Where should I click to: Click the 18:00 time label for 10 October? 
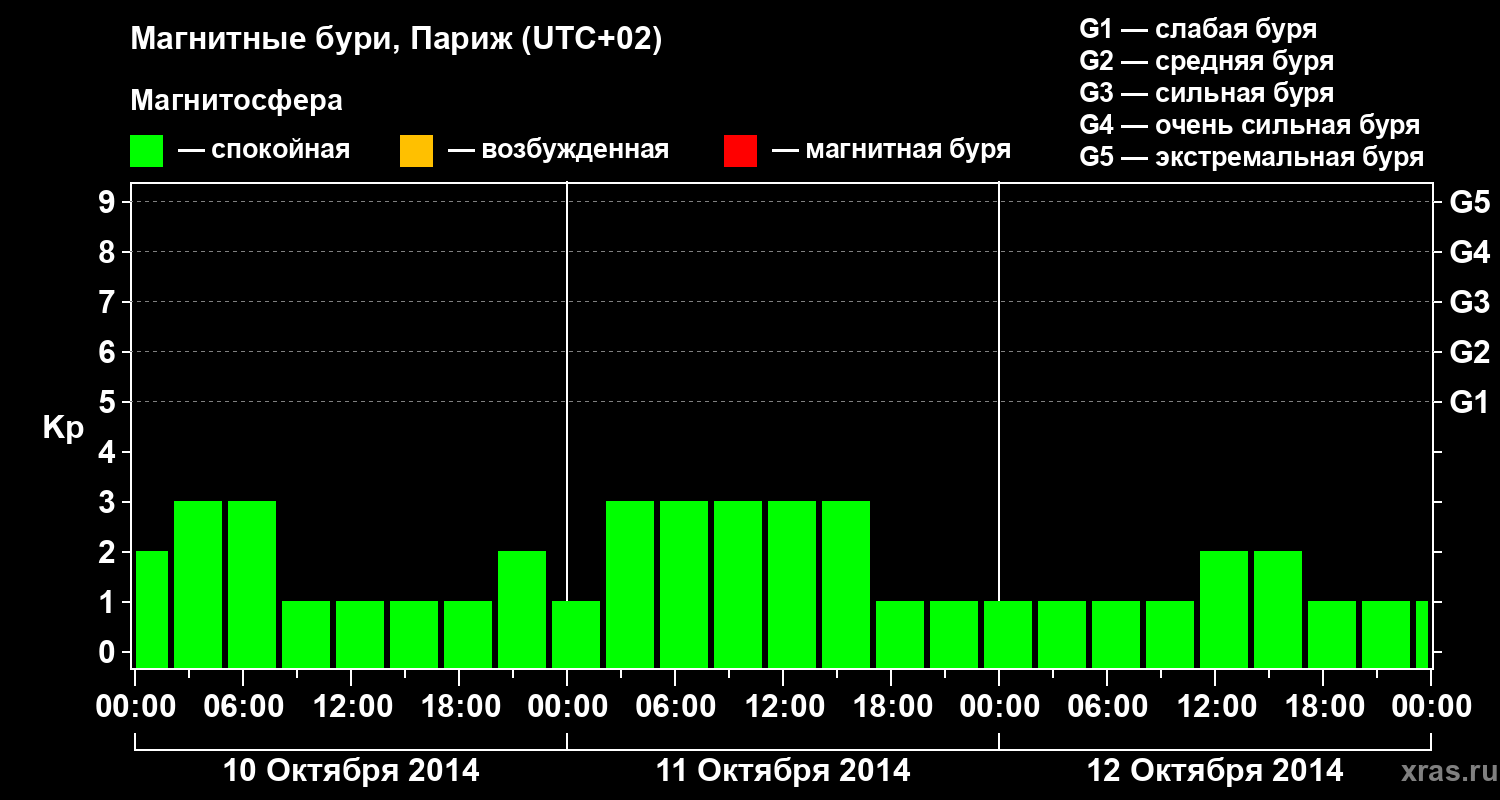pyautogui.click(x=459, y=706)
